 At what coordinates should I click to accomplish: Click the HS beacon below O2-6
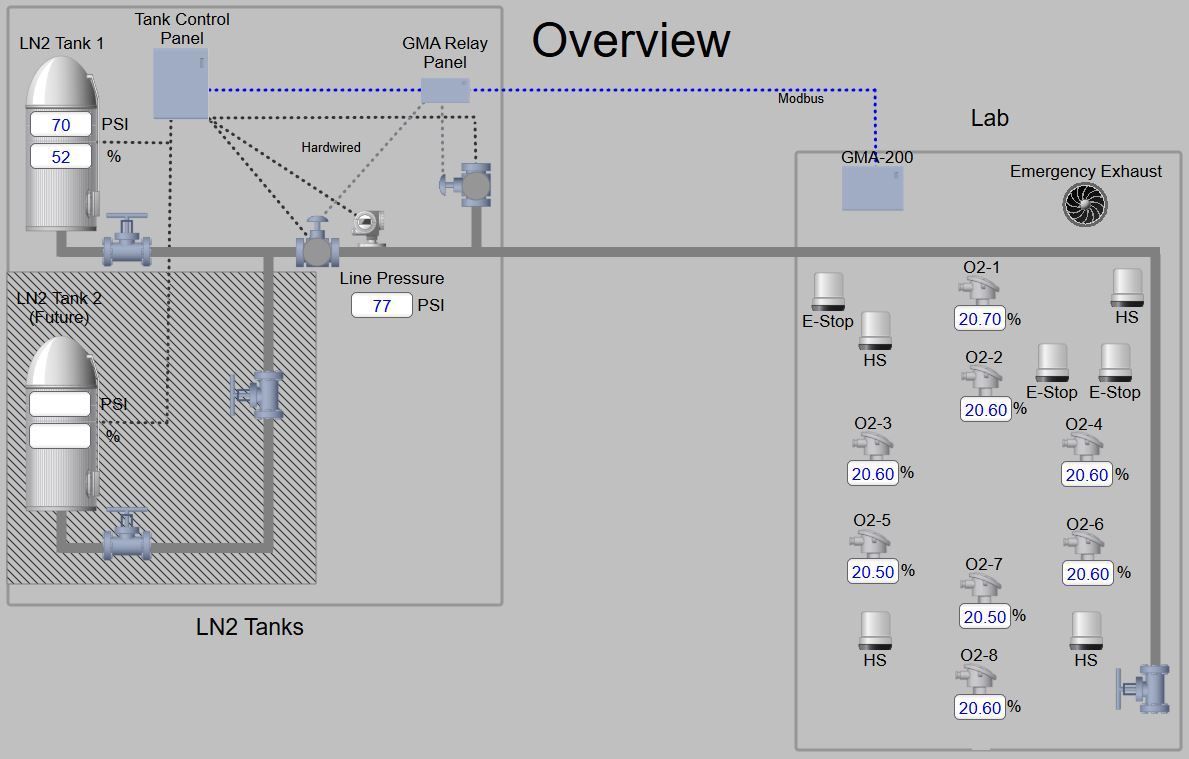tap(1086, 631)
